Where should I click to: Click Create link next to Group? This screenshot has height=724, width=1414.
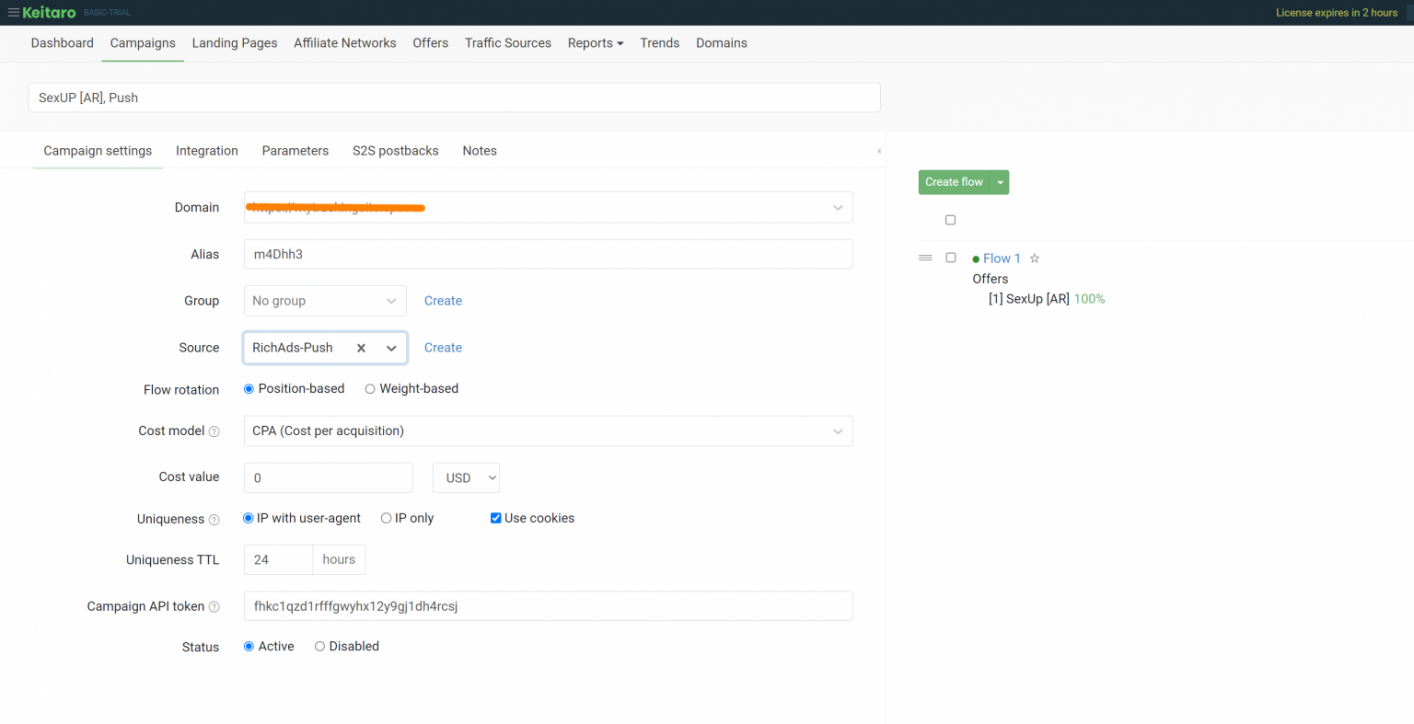coord(443,301)
